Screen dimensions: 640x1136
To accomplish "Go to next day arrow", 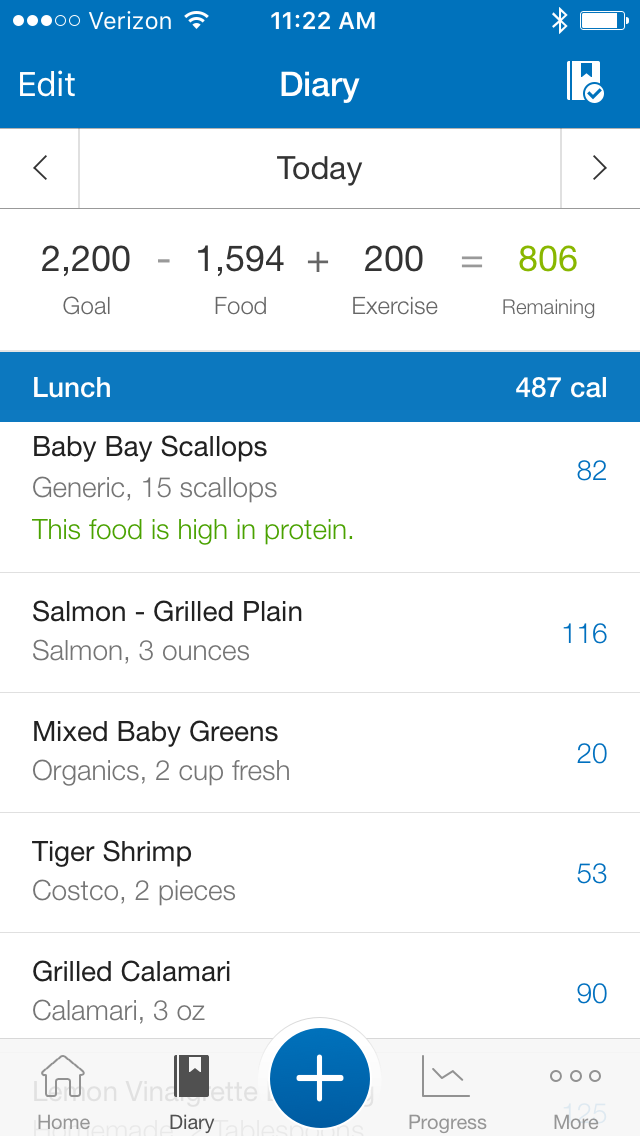I will click(600, 168).
